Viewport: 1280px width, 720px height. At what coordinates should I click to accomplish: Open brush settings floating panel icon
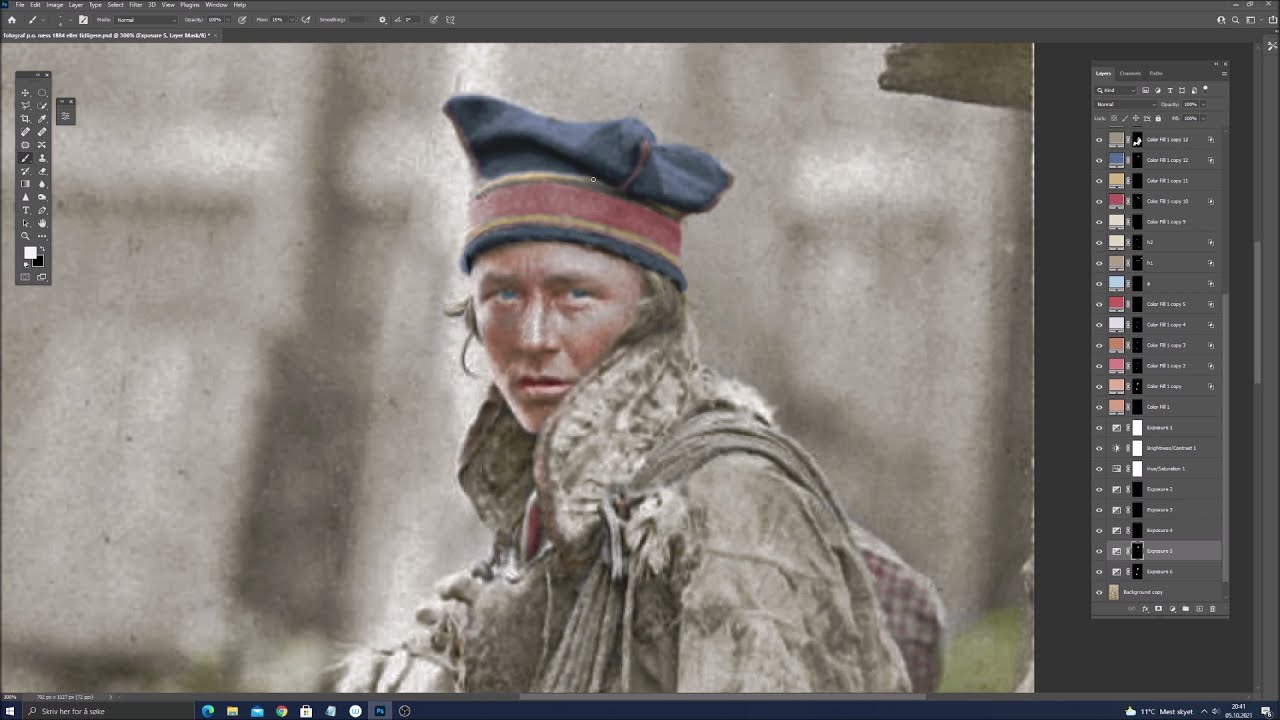pyautogui.click(x=65, y=116)
